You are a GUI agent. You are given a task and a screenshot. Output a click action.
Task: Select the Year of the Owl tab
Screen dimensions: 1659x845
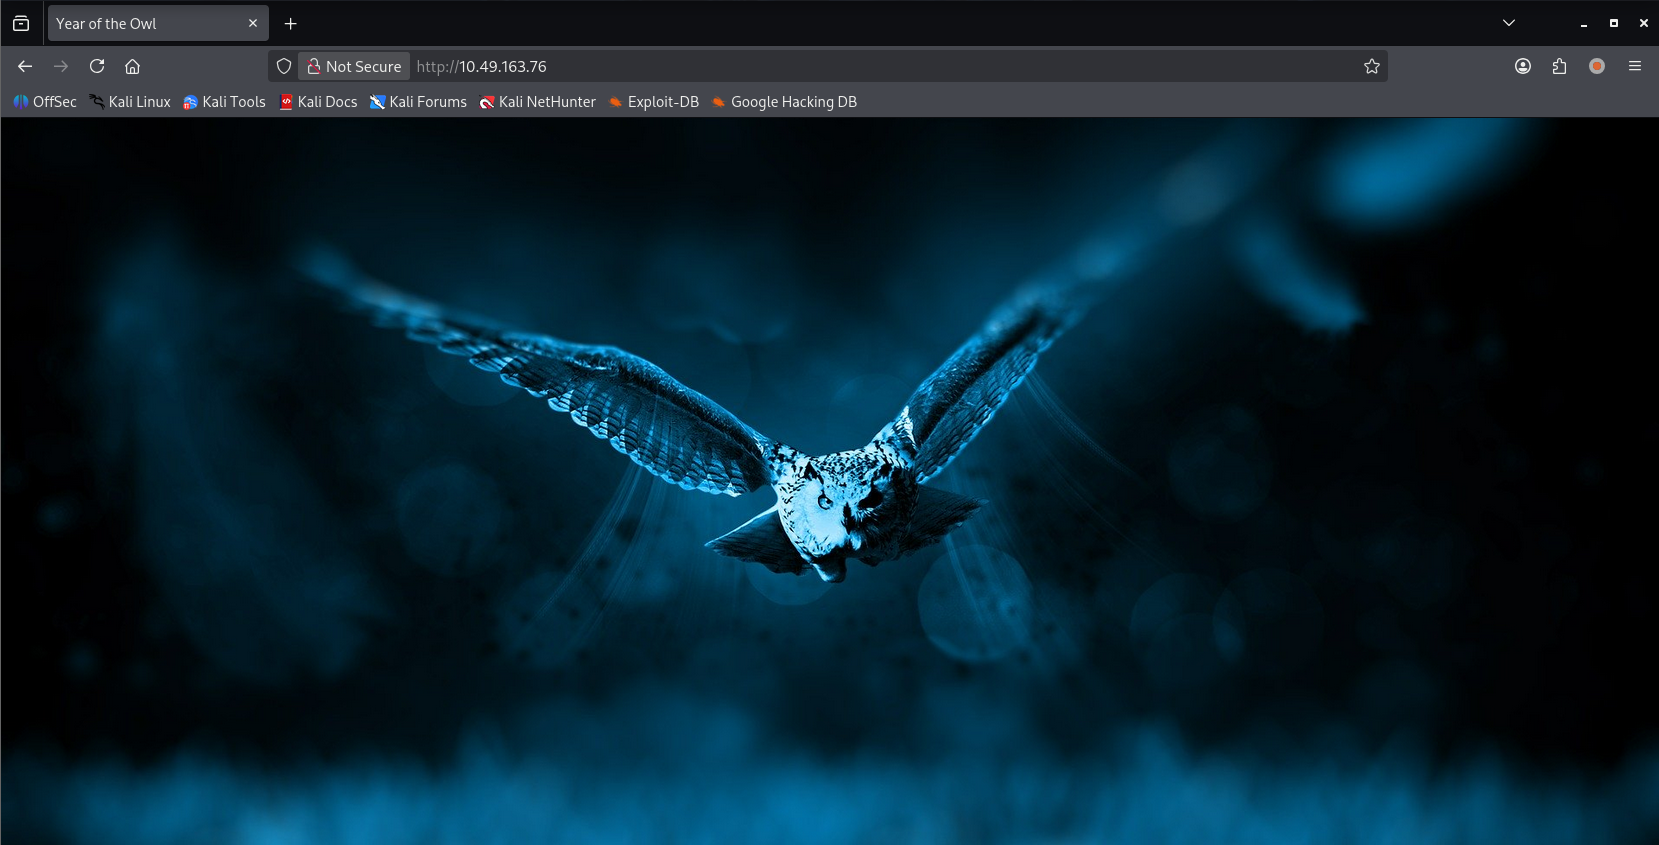click(140, 23)
